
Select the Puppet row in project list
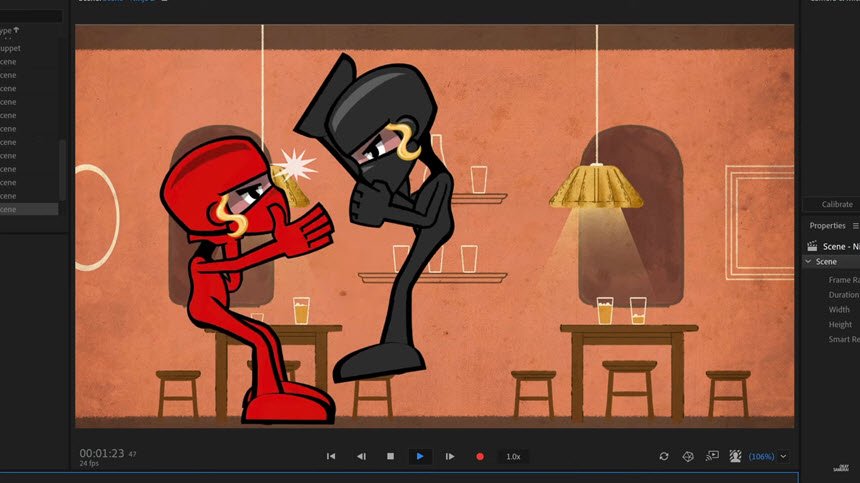coord(29,48)
